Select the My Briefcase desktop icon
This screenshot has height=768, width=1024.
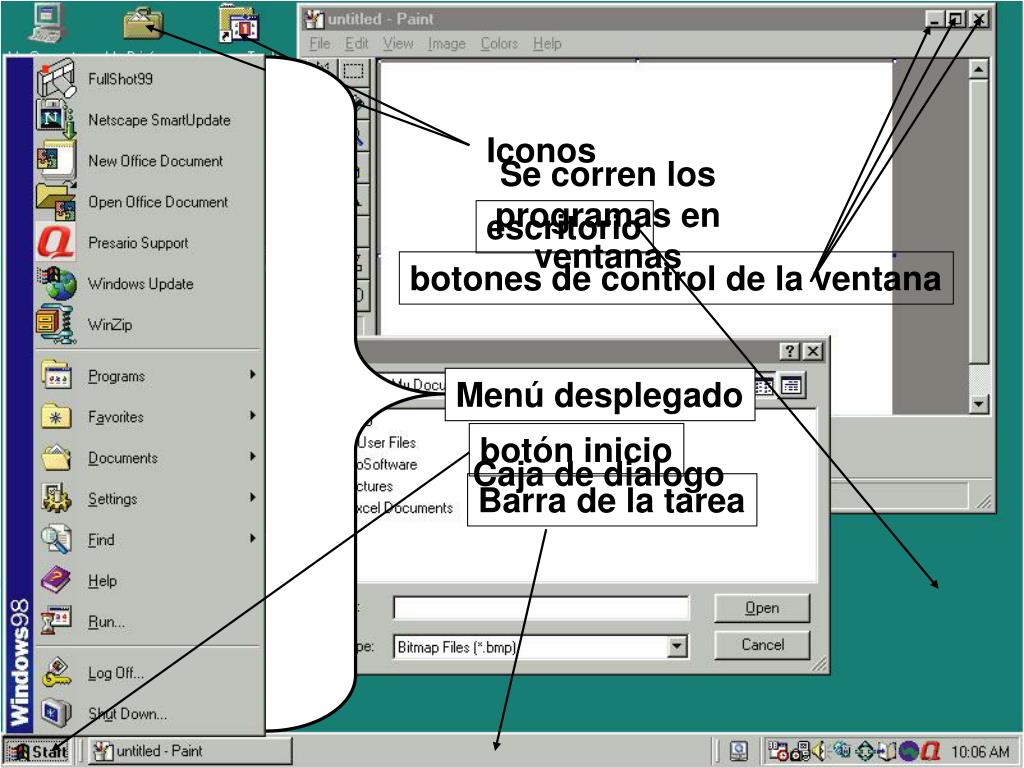(143, 24)
